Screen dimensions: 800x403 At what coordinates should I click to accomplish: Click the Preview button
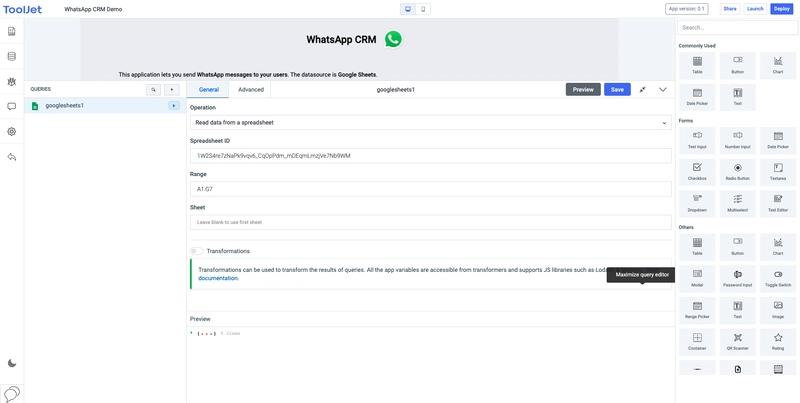click(583, 89)
